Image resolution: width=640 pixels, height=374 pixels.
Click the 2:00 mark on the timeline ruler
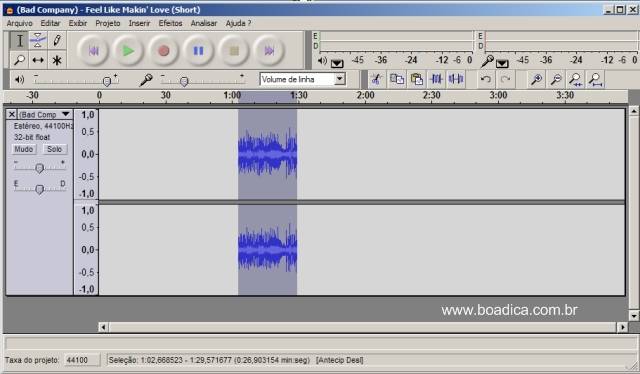click(x=365, y=95)
